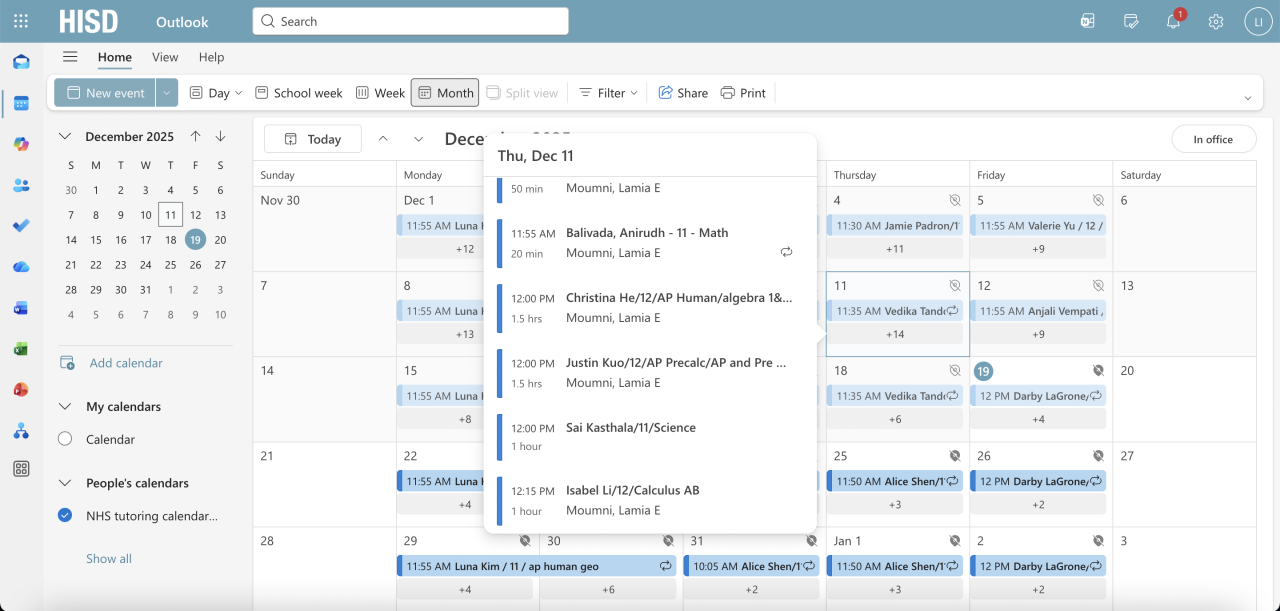
Task: Open the Jamie Padron 11:30 AM event
Action: click(895, 226)
